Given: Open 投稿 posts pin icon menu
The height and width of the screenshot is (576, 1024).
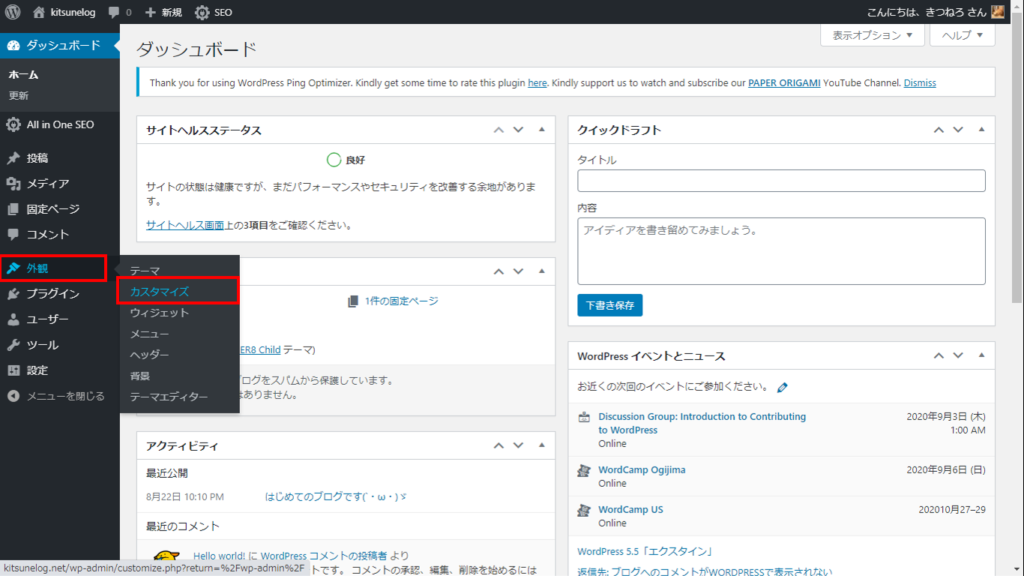Looking at the screenshot, I should coord(13,158).
